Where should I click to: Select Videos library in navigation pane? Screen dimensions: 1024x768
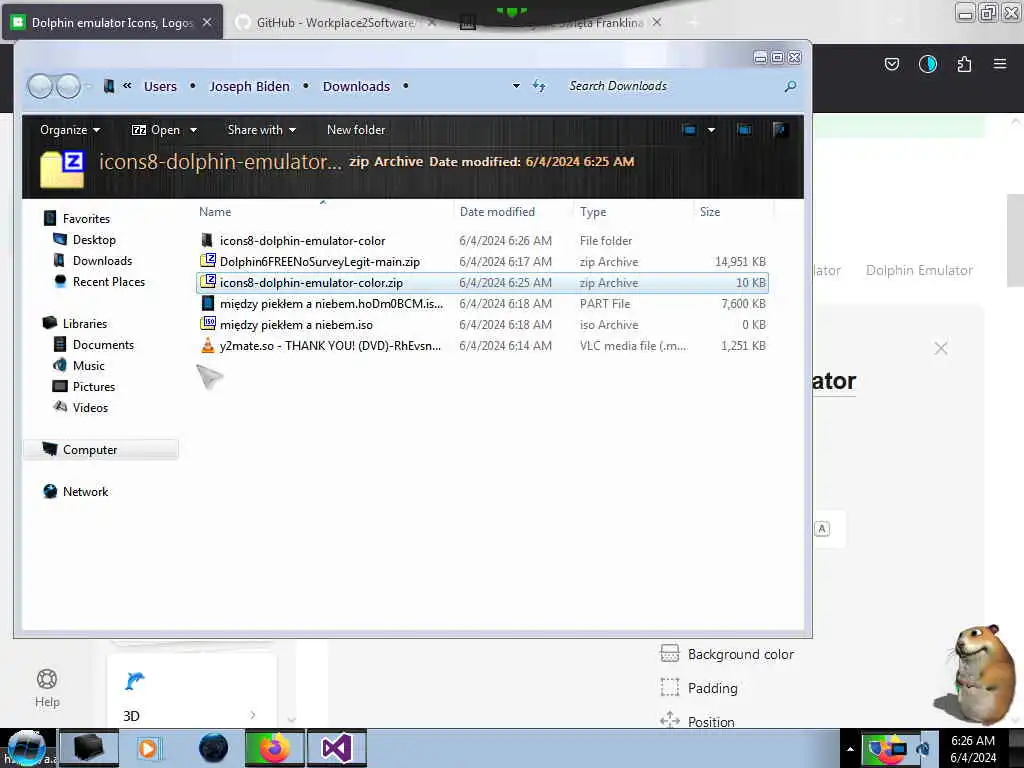click(90, 407)
